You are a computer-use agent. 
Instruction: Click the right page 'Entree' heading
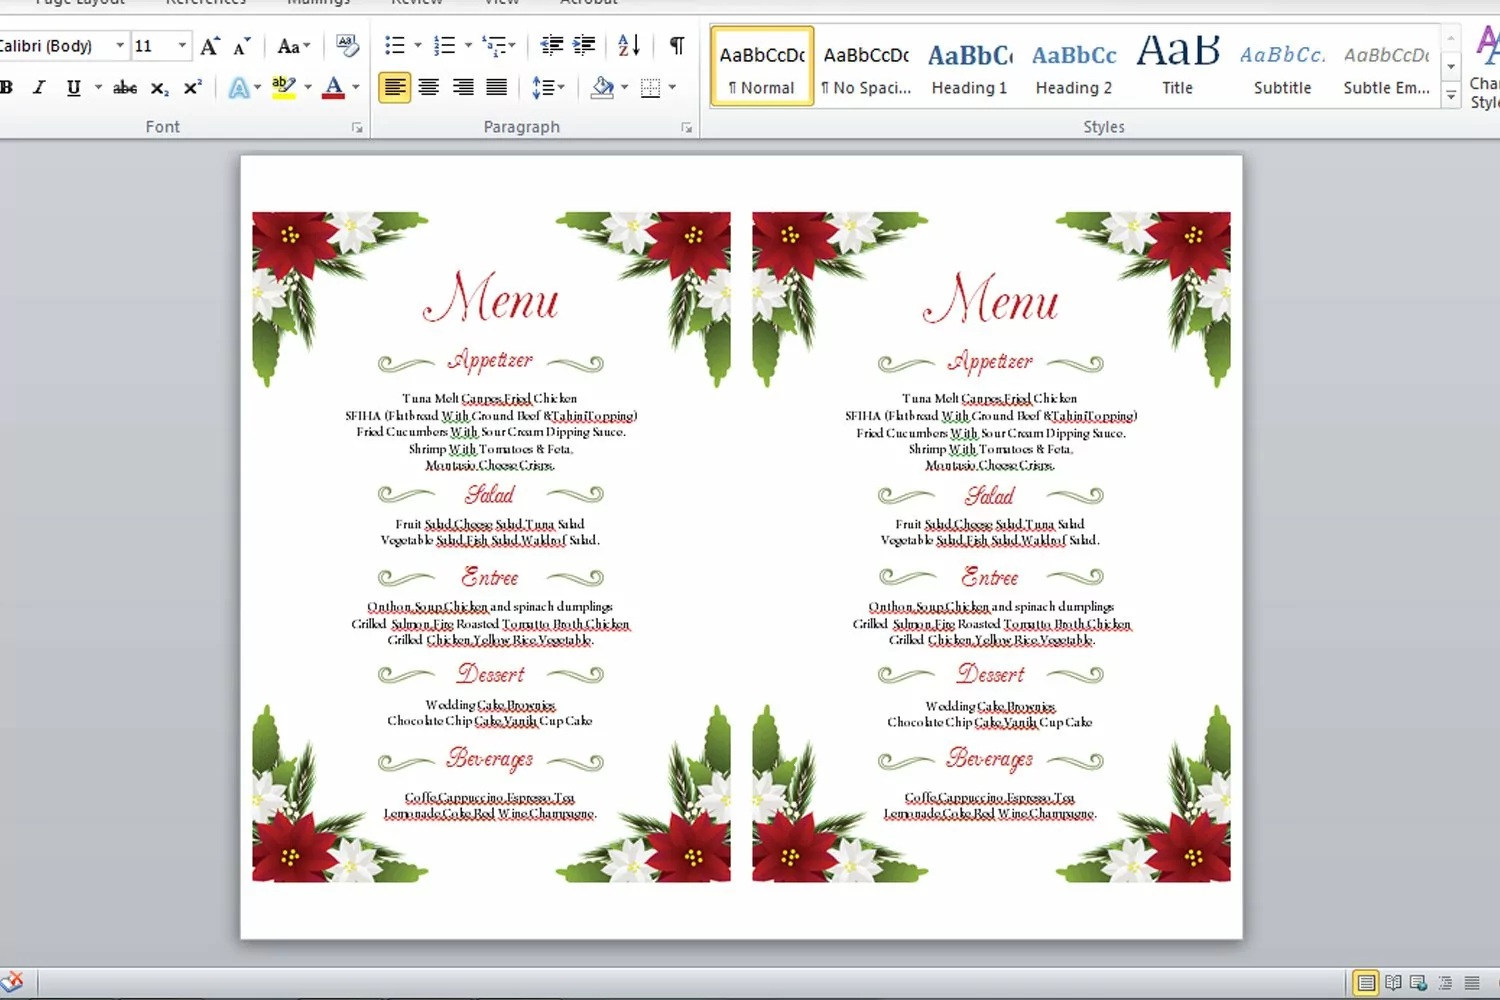[x=990, y=577]
